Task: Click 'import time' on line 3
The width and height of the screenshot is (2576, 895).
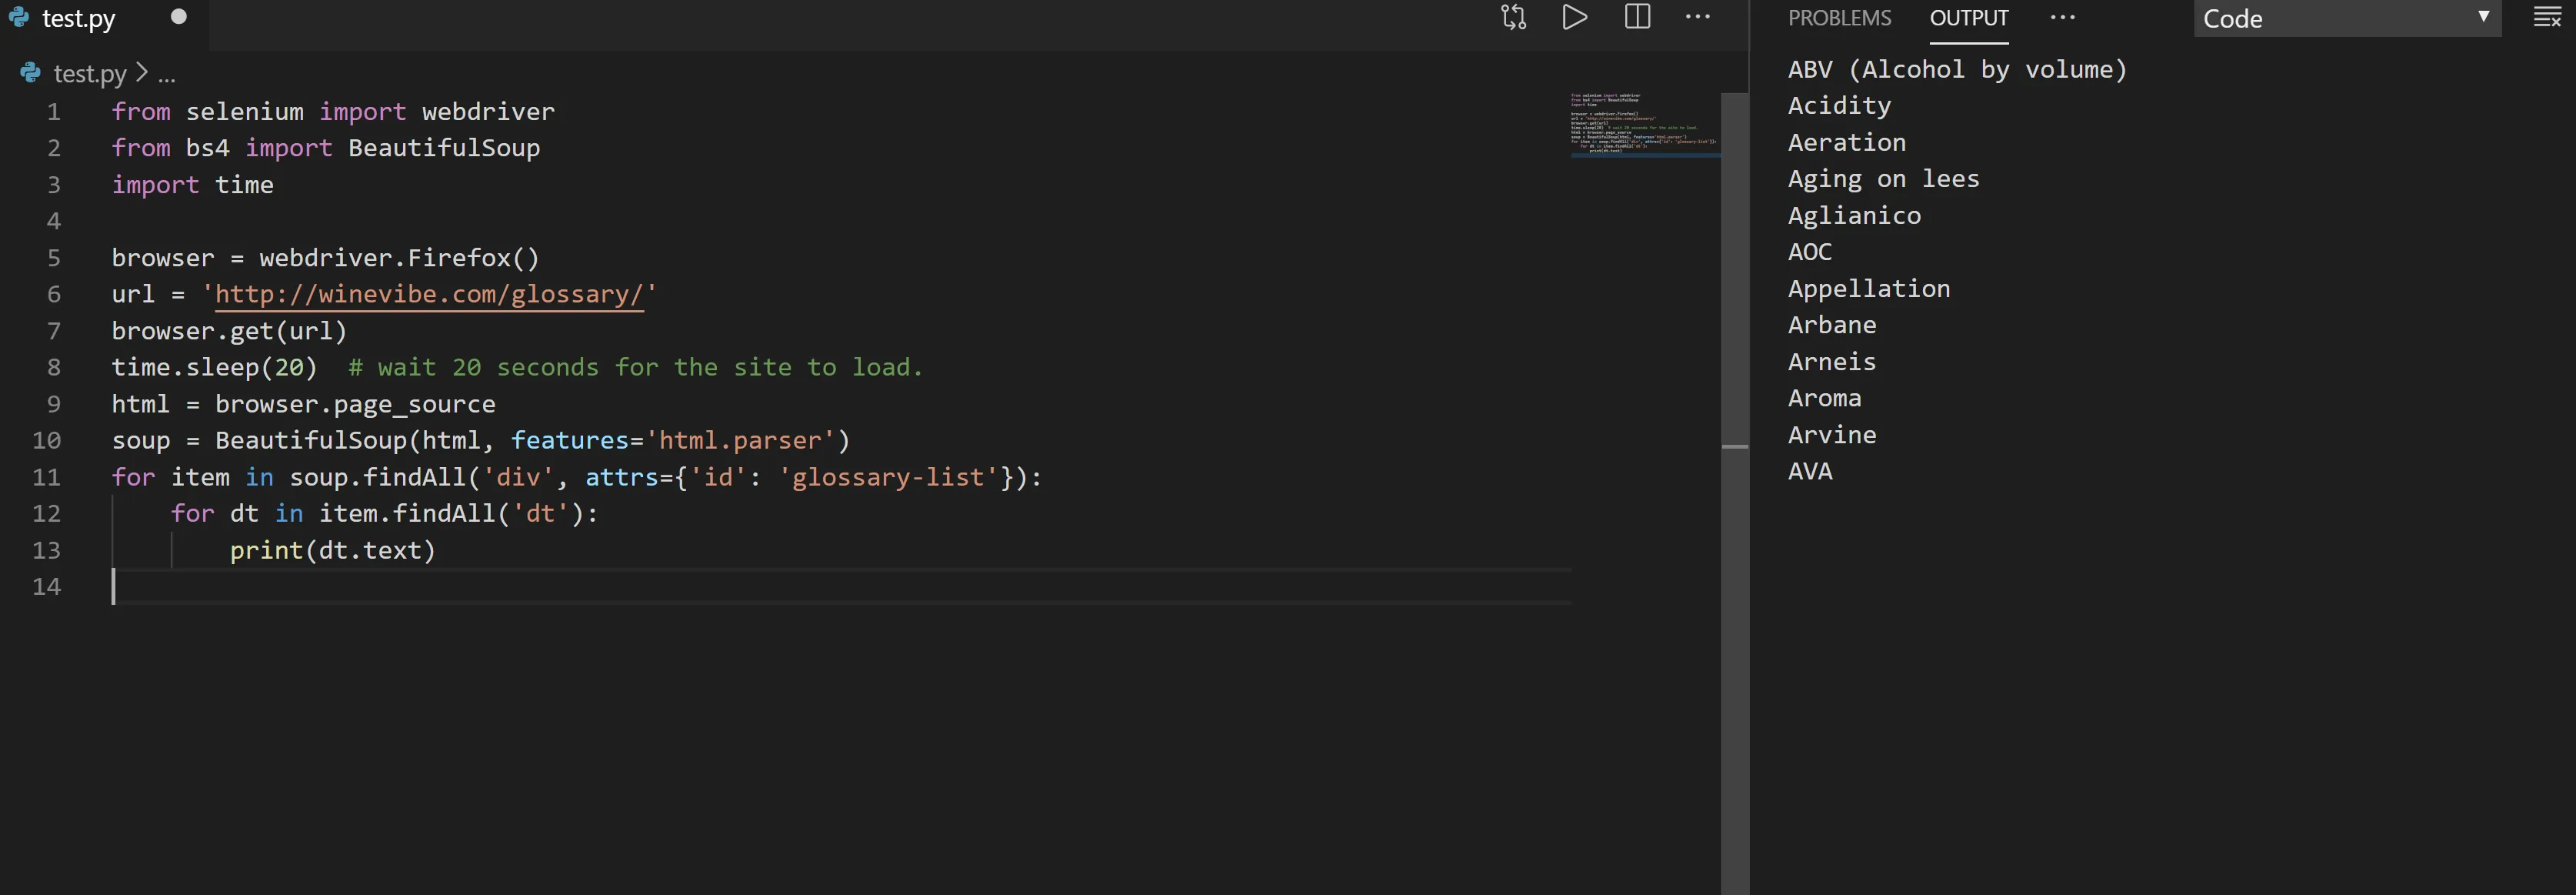Action: click(192, 185)
